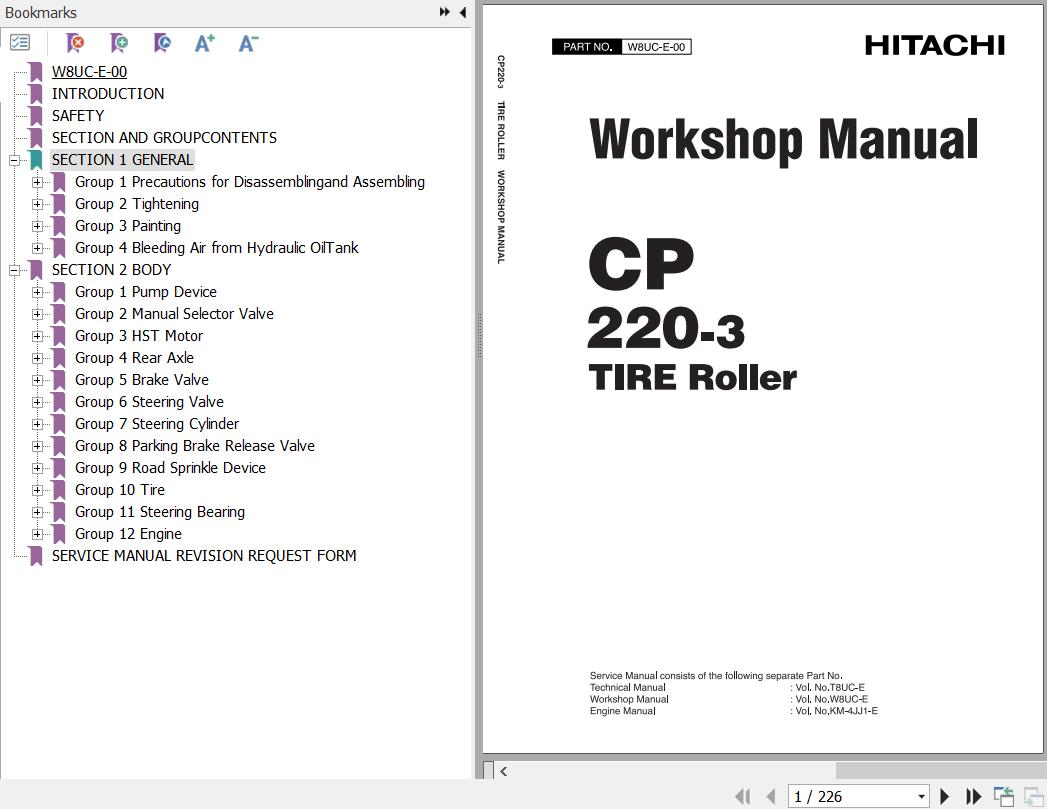Expand Group 12 Engine bookmark
The height and width of the screenshot is (809, 1047).
tap(37, 534)
